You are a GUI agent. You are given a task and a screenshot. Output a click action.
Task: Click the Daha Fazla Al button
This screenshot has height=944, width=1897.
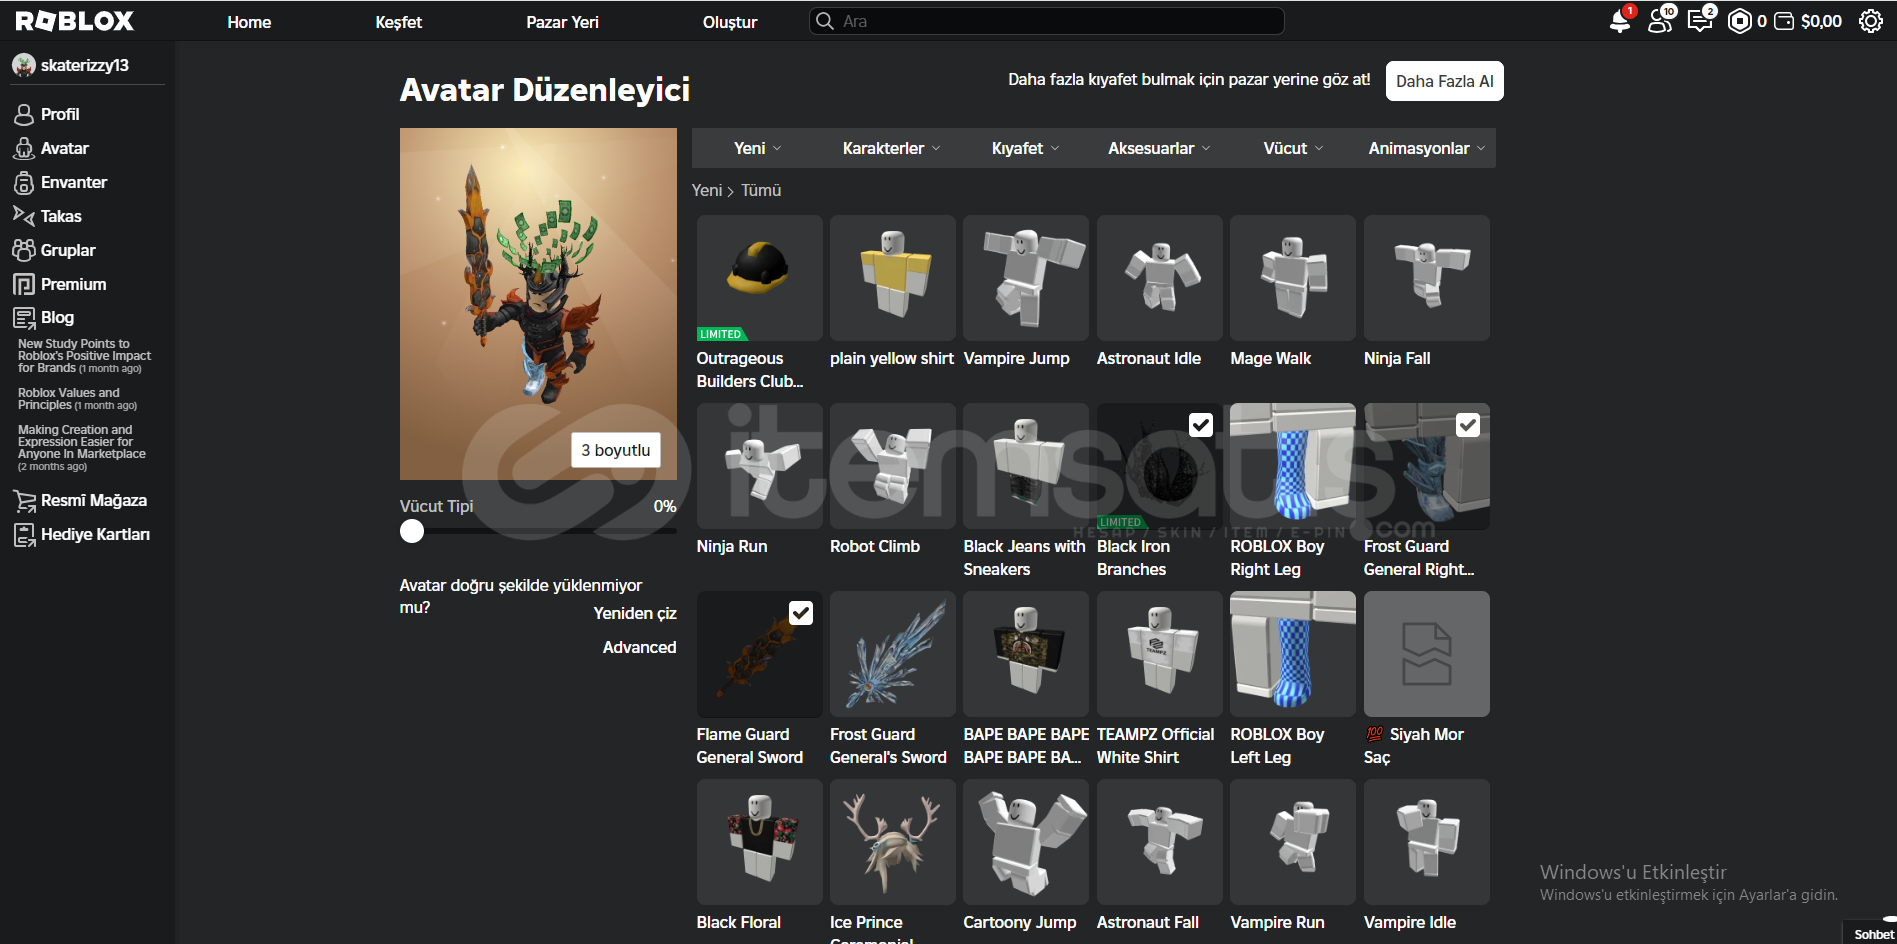[x=1445, y=81]
